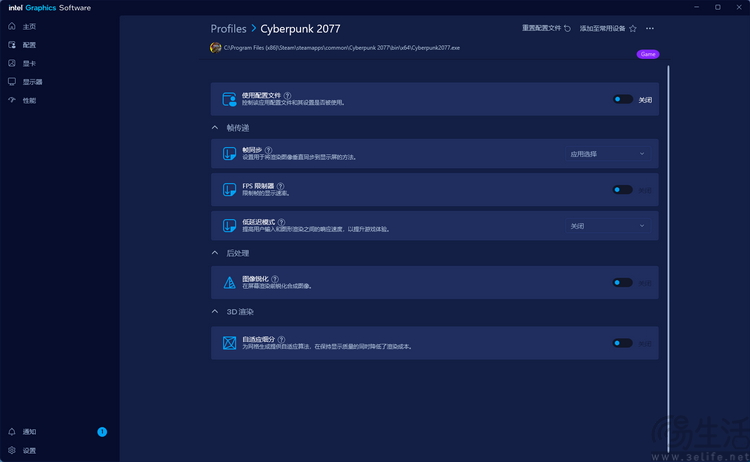Click the 自适应细分 help question mark

coord(281,340)
